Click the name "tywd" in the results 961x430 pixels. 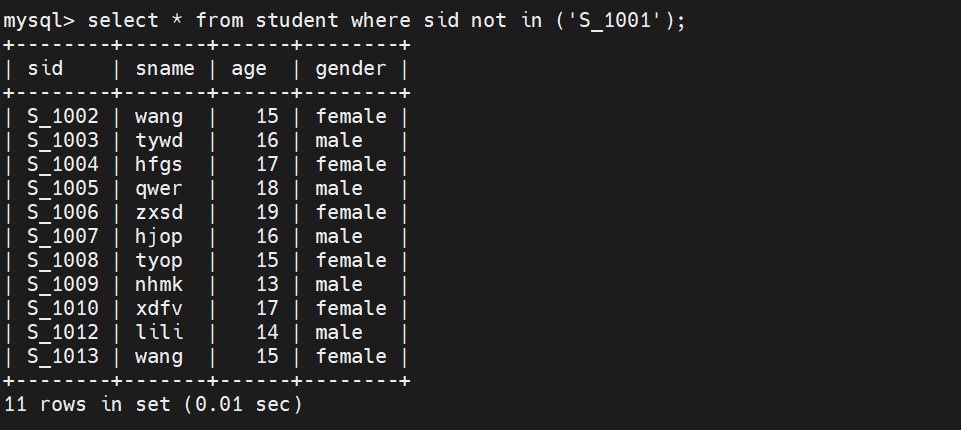[x=159, y=141]
